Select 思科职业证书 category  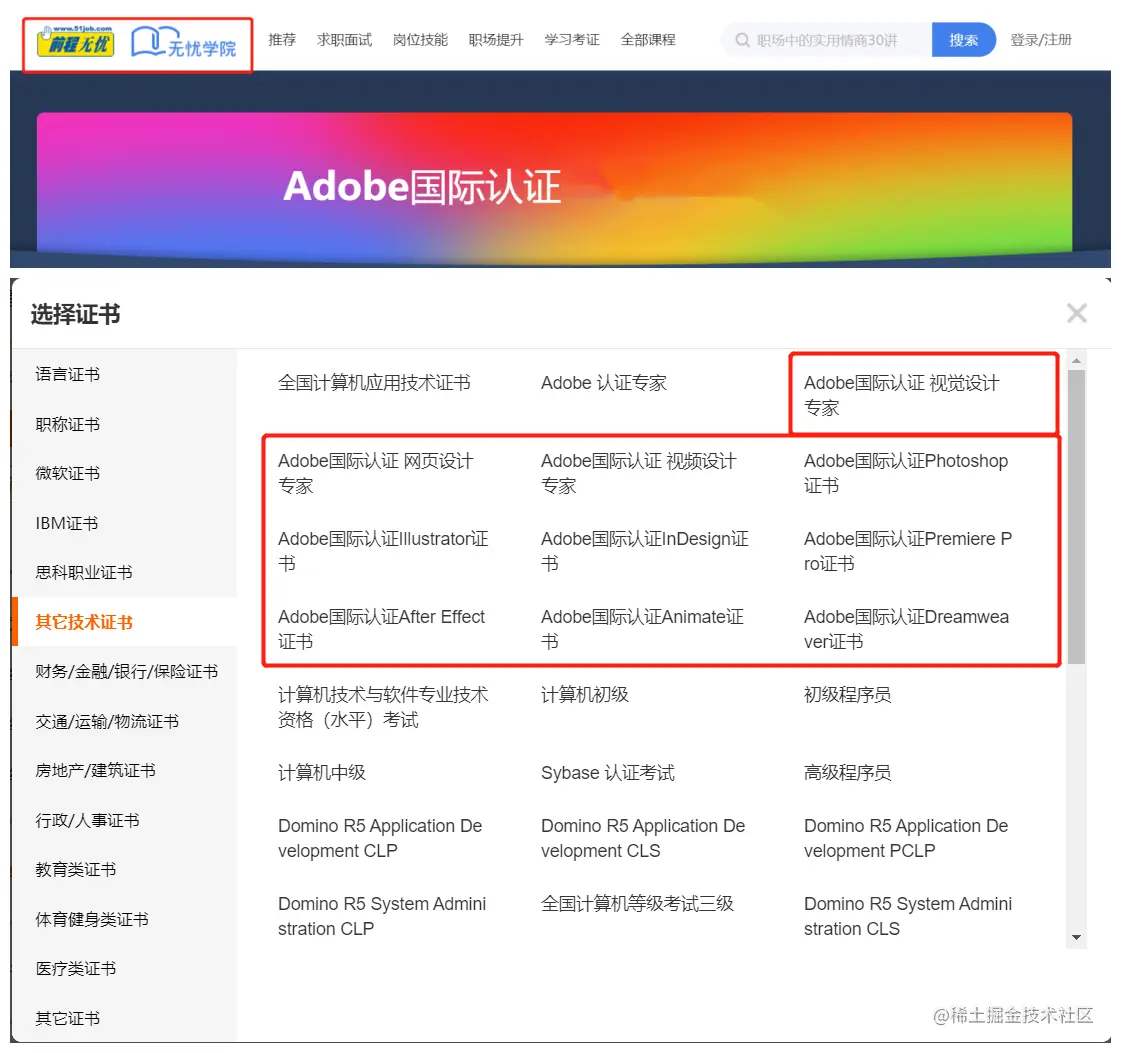(84, 573)
